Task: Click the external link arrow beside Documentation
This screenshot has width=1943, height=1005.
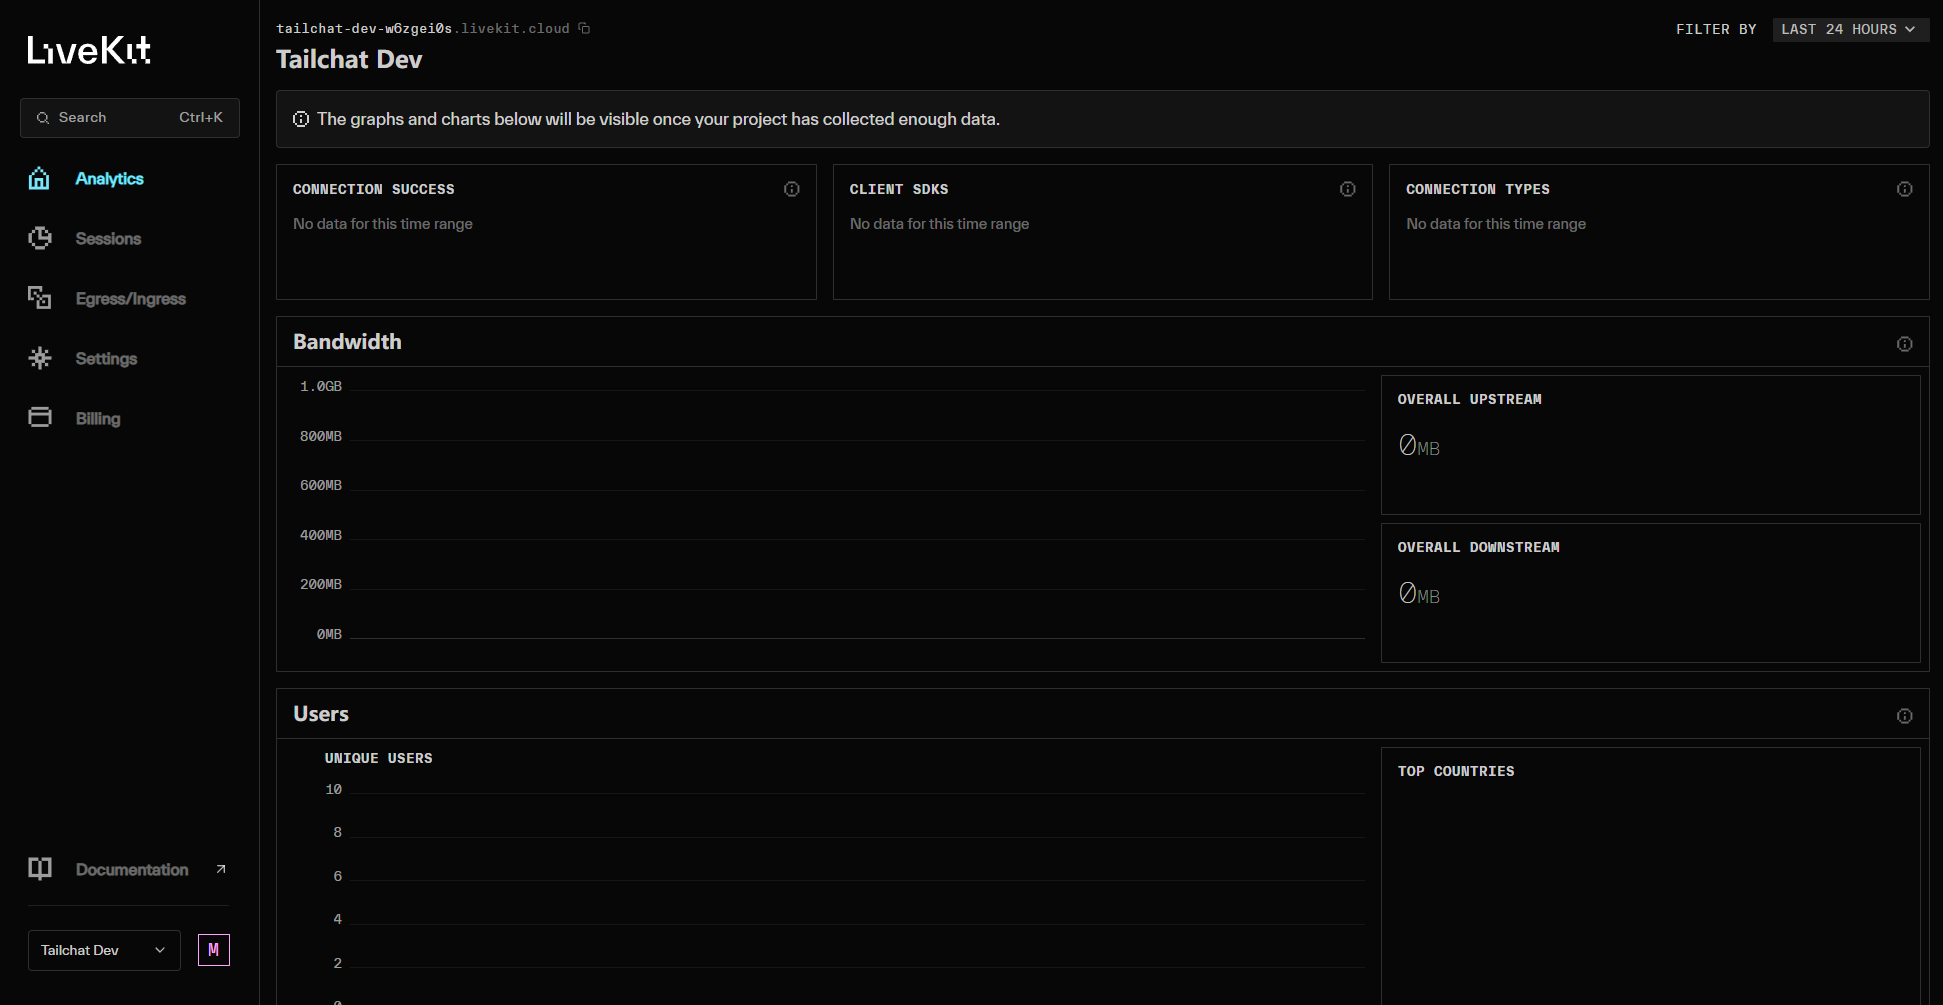Action: (x=221, y=869)
